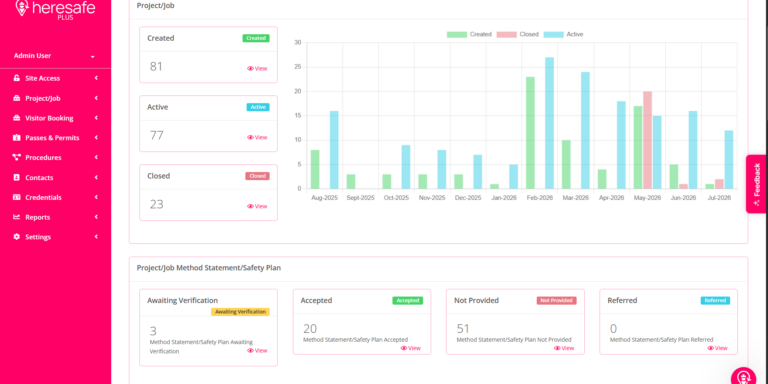Expand the Contacts chevron
The width and height of the screenshot is (768, 384).
(x=96, y=177)
